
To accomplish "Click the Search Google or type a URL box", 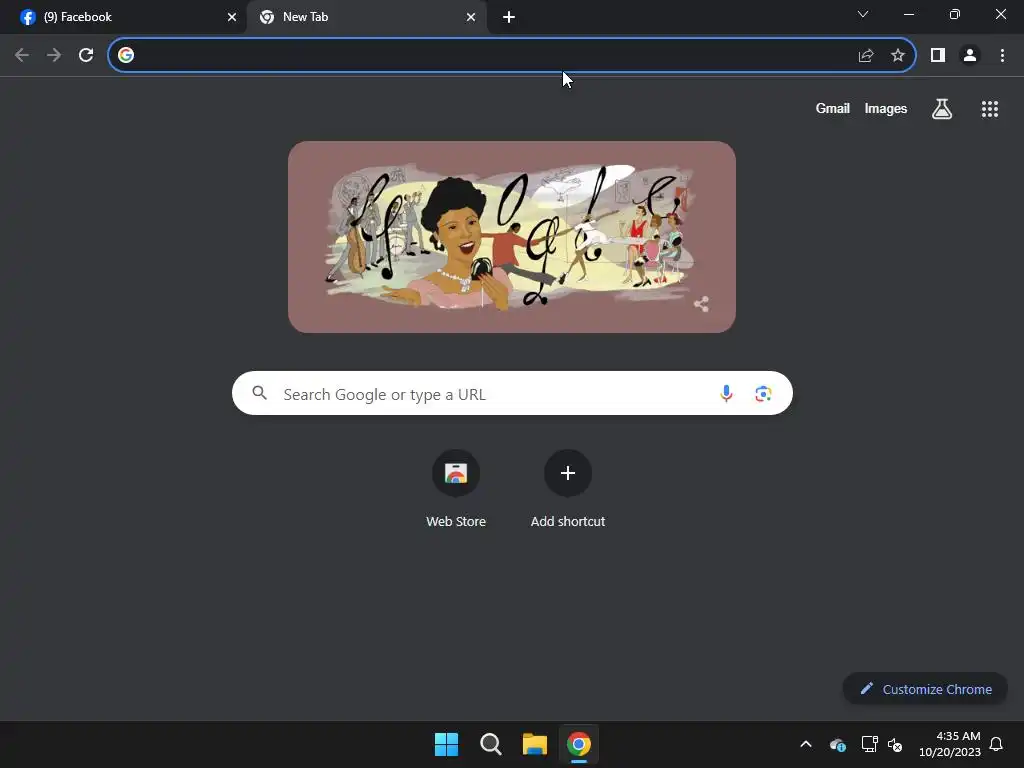I will pyautogui.click(x=512, y=394).
